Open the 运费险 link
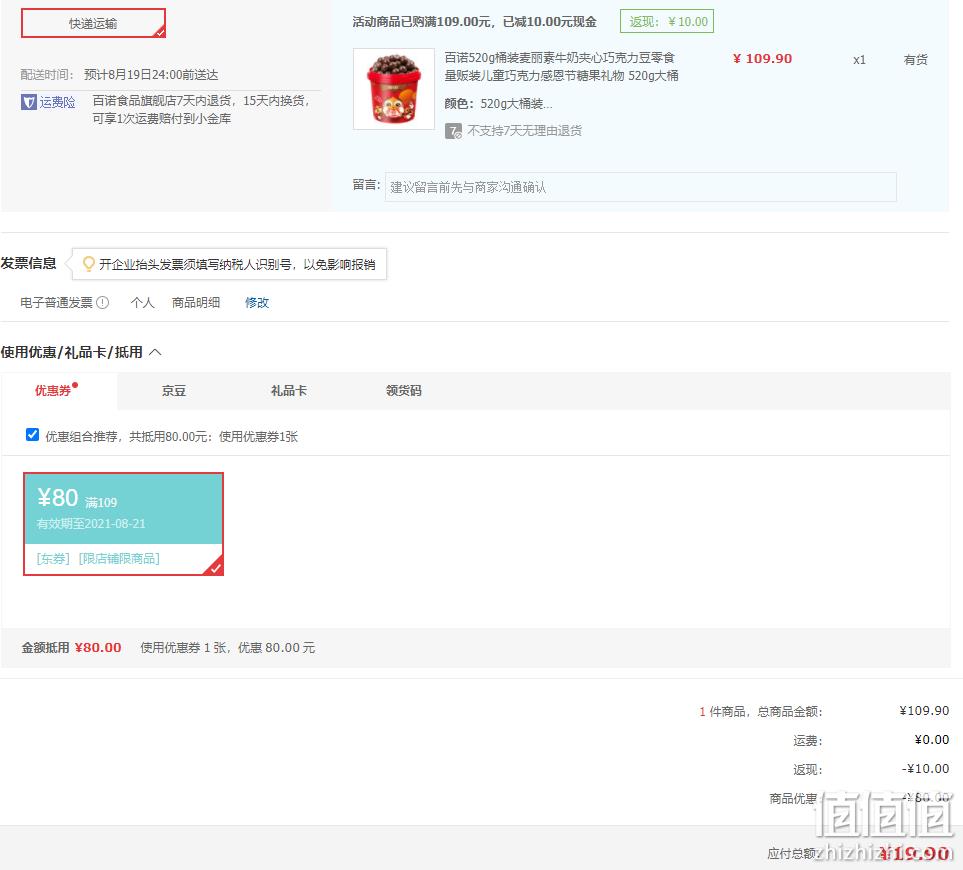The image size is (963, 870). pyautogui.click(x=57, y=102)
